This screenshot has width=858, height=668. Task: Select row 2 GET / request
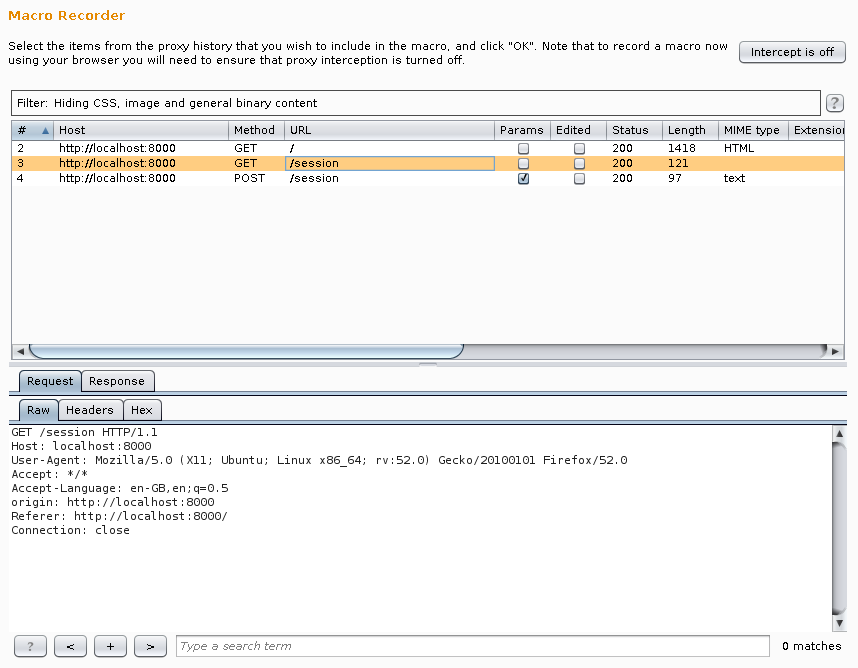(428, 148)
